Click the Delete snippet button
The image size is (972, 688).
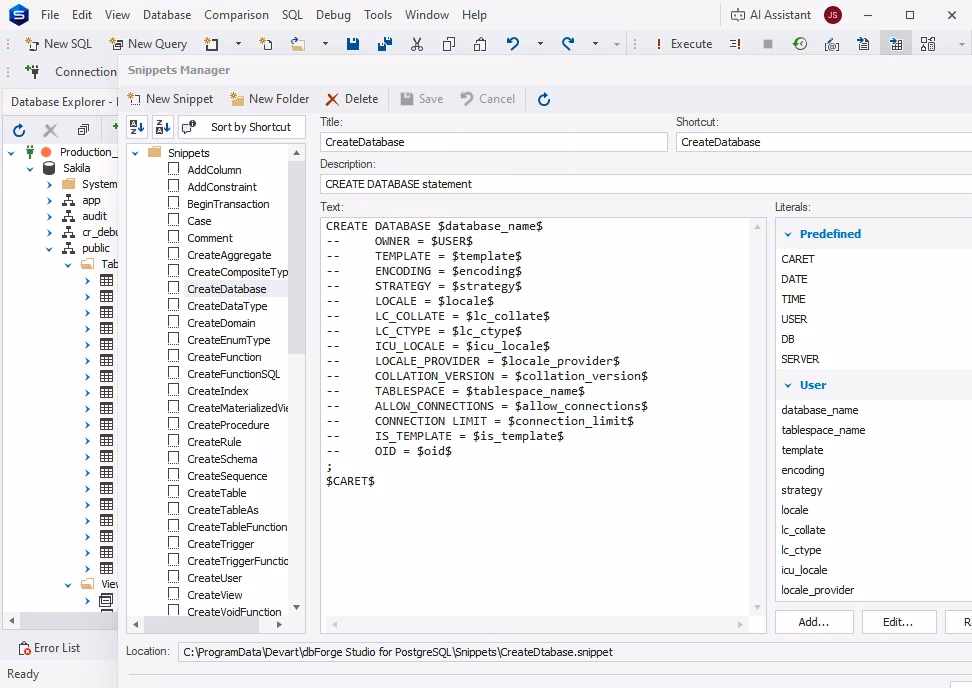(352, 99)
